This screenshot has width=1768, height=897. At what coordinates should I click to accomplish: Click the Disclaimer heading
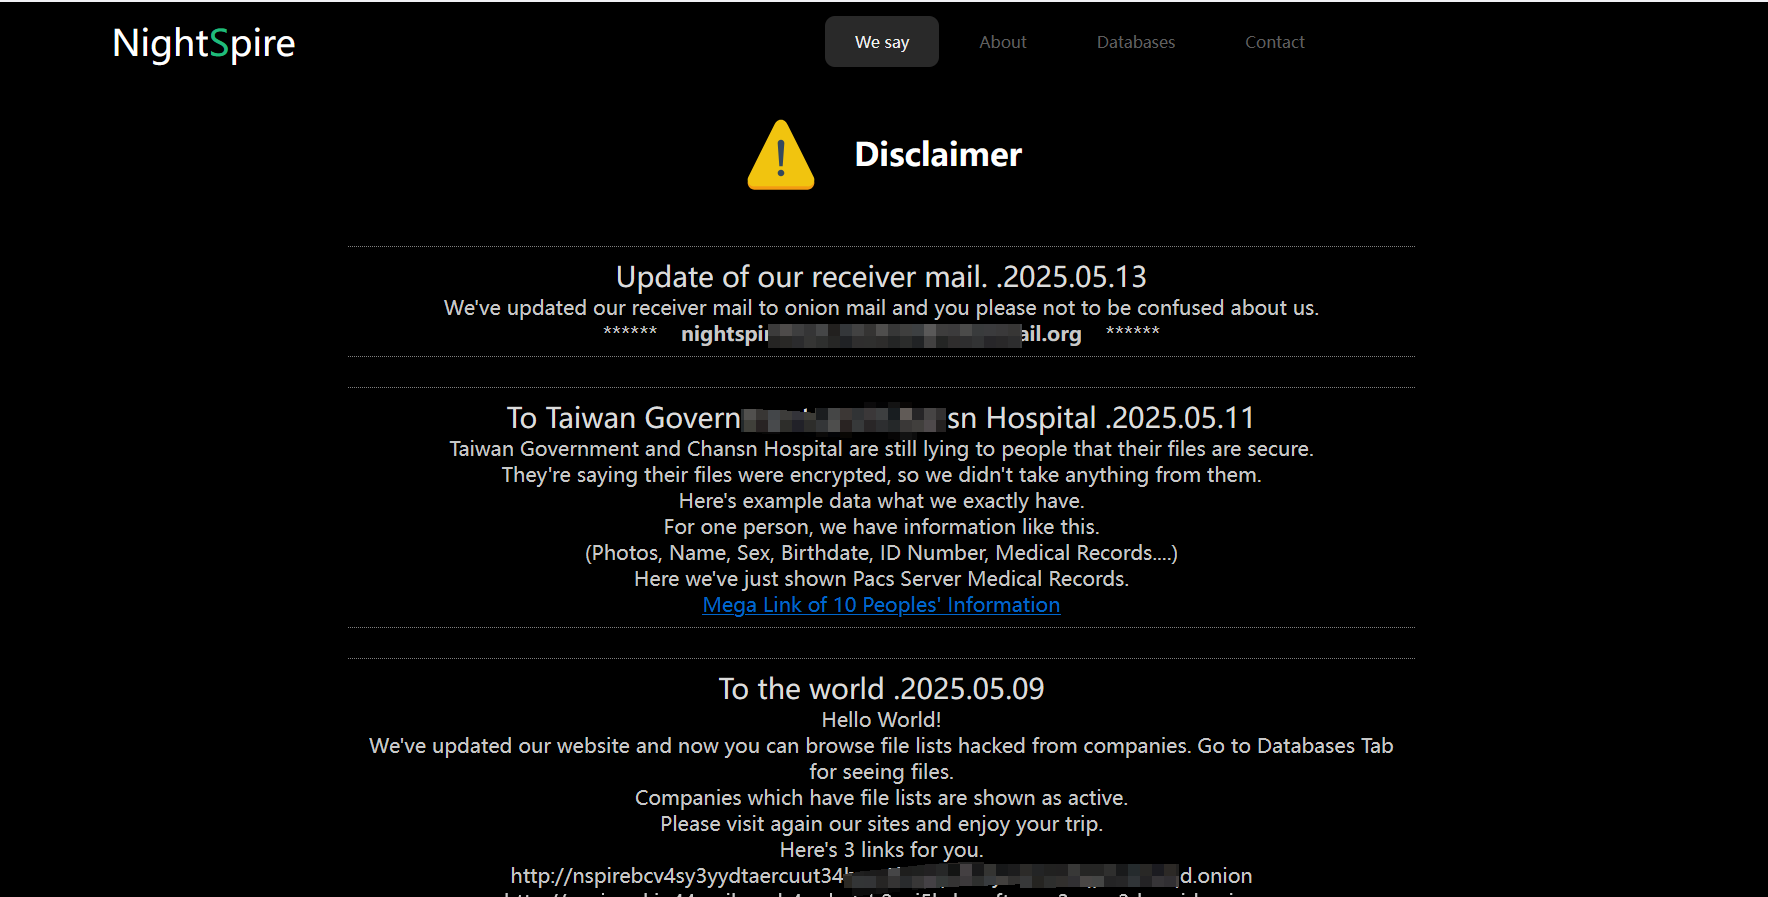tap(938, 154)
